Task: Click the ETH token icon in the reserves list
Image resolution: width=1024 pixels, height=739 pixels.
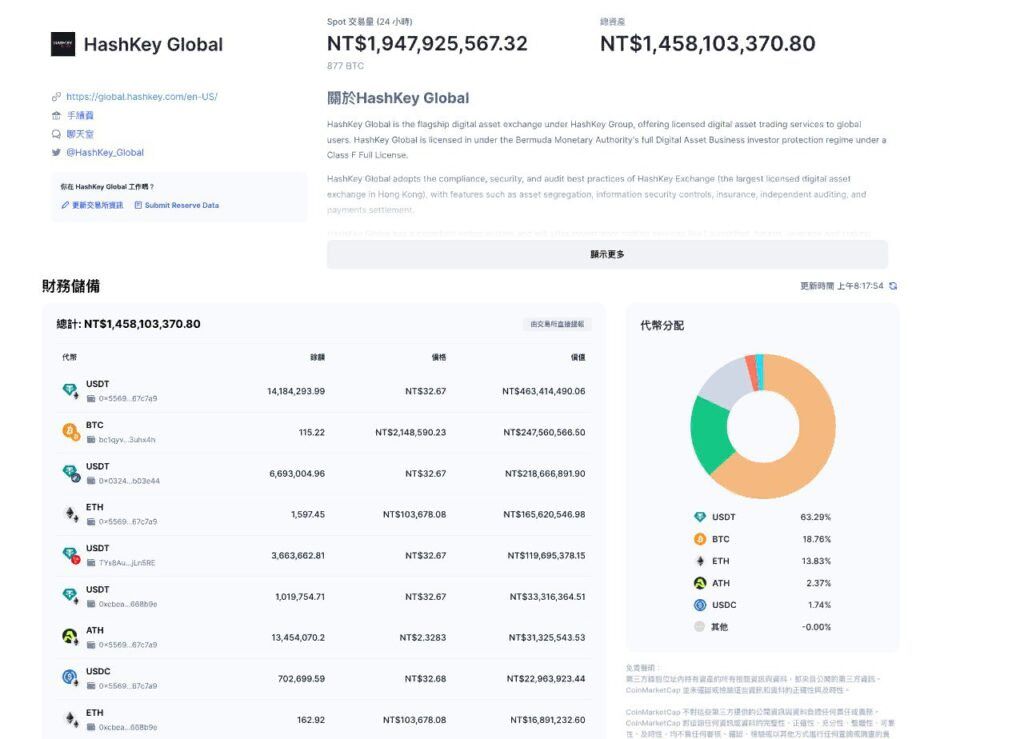Action: pos(69,511)
